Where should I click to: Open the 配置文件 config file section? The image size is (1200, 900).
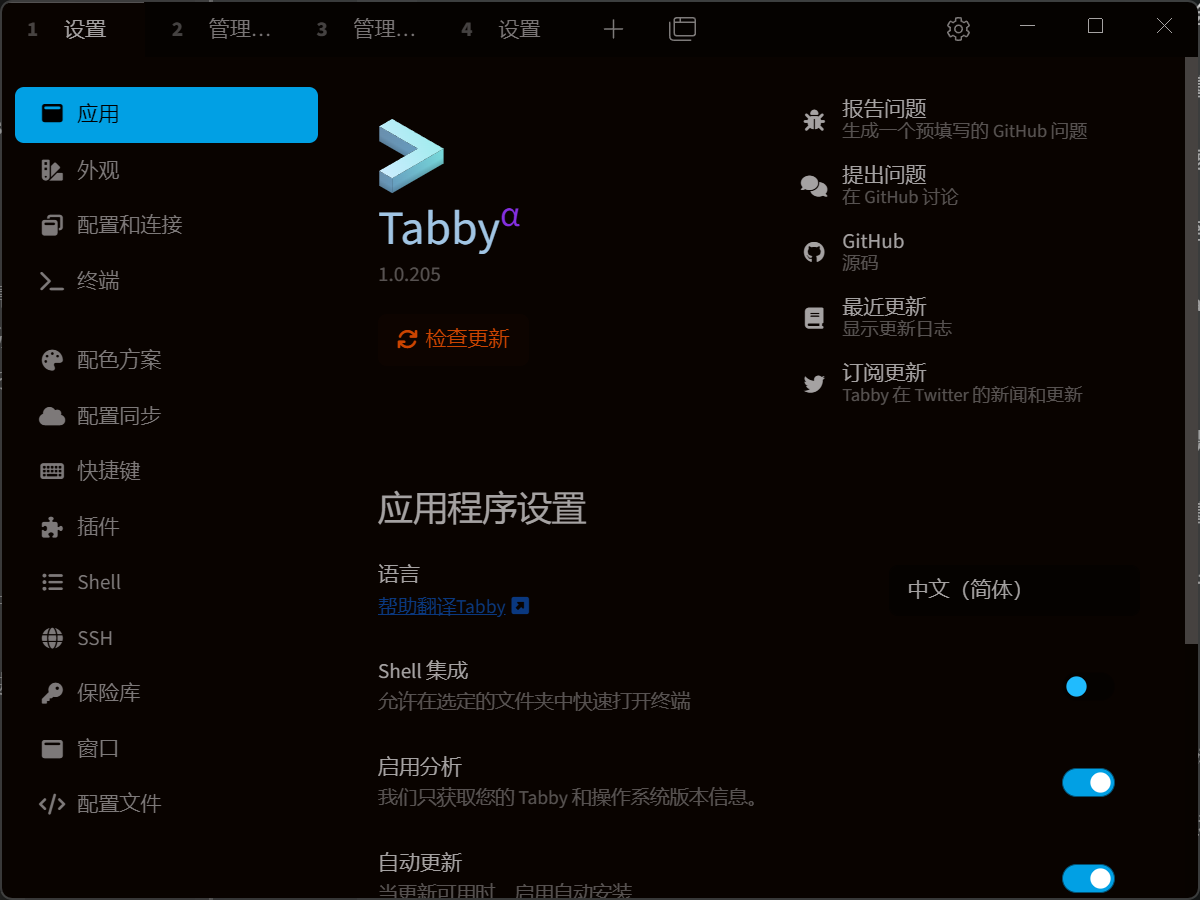click(166, 804)
